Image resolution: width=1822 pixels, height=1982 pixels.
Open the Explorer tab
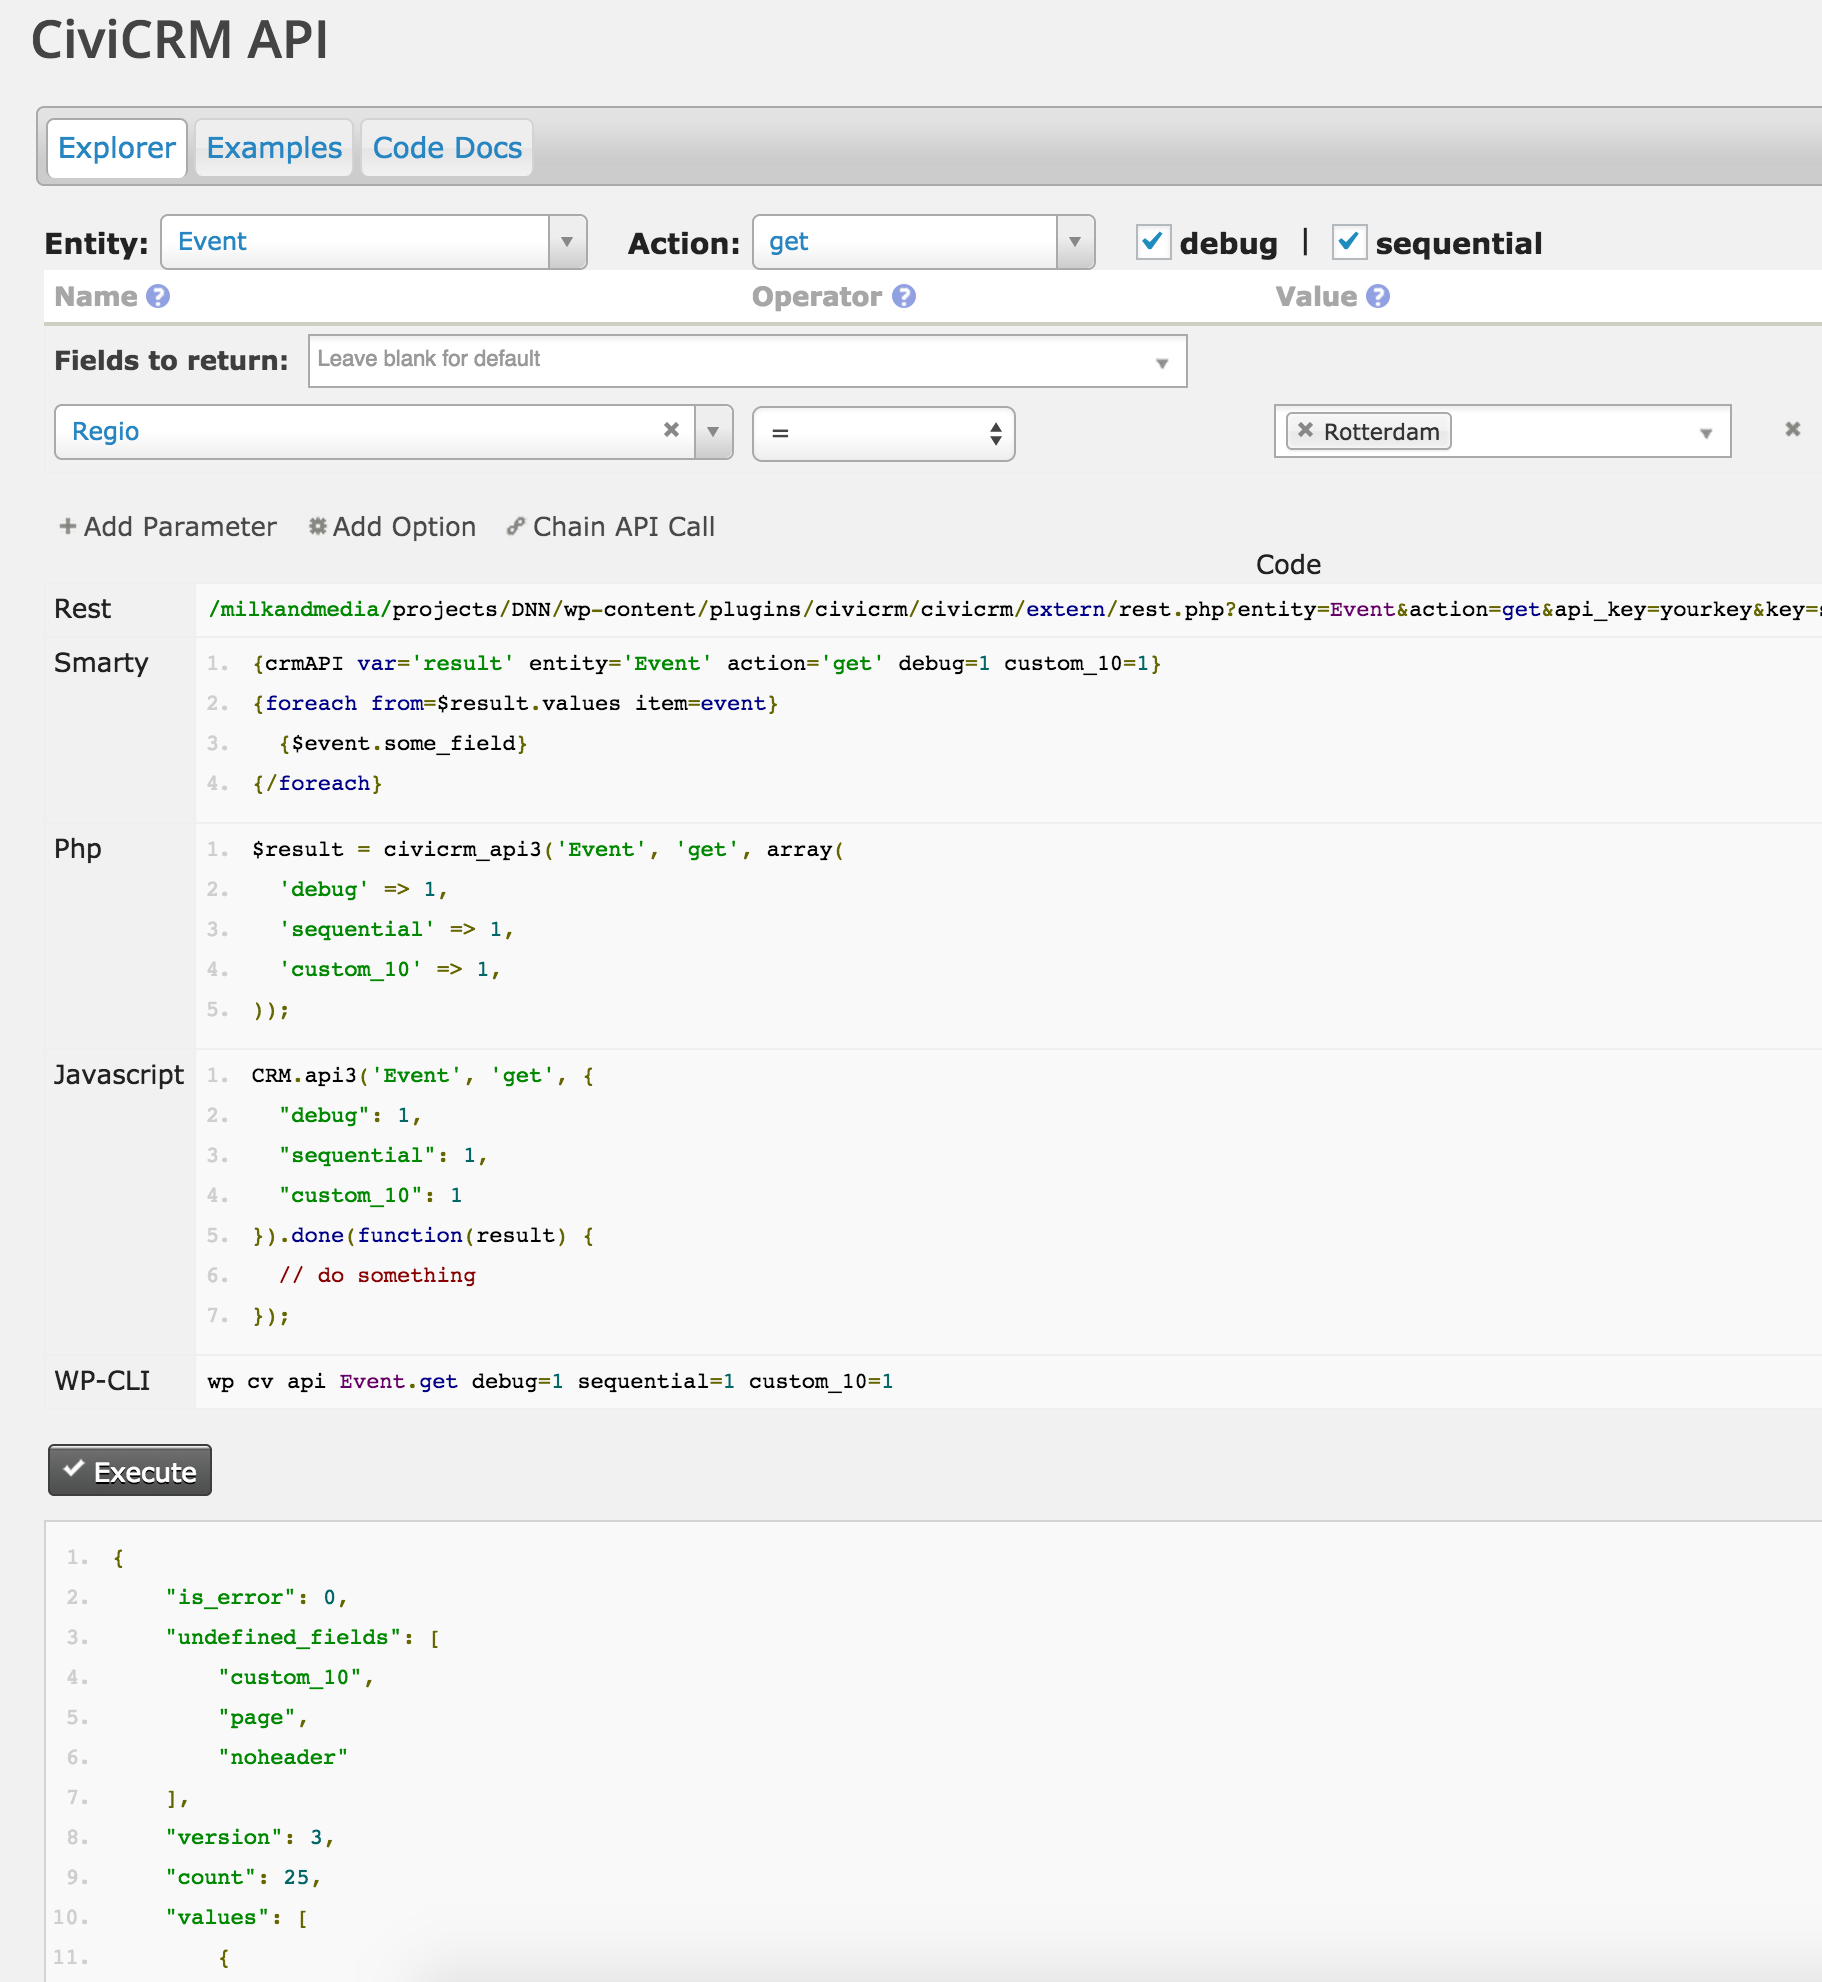117,148
